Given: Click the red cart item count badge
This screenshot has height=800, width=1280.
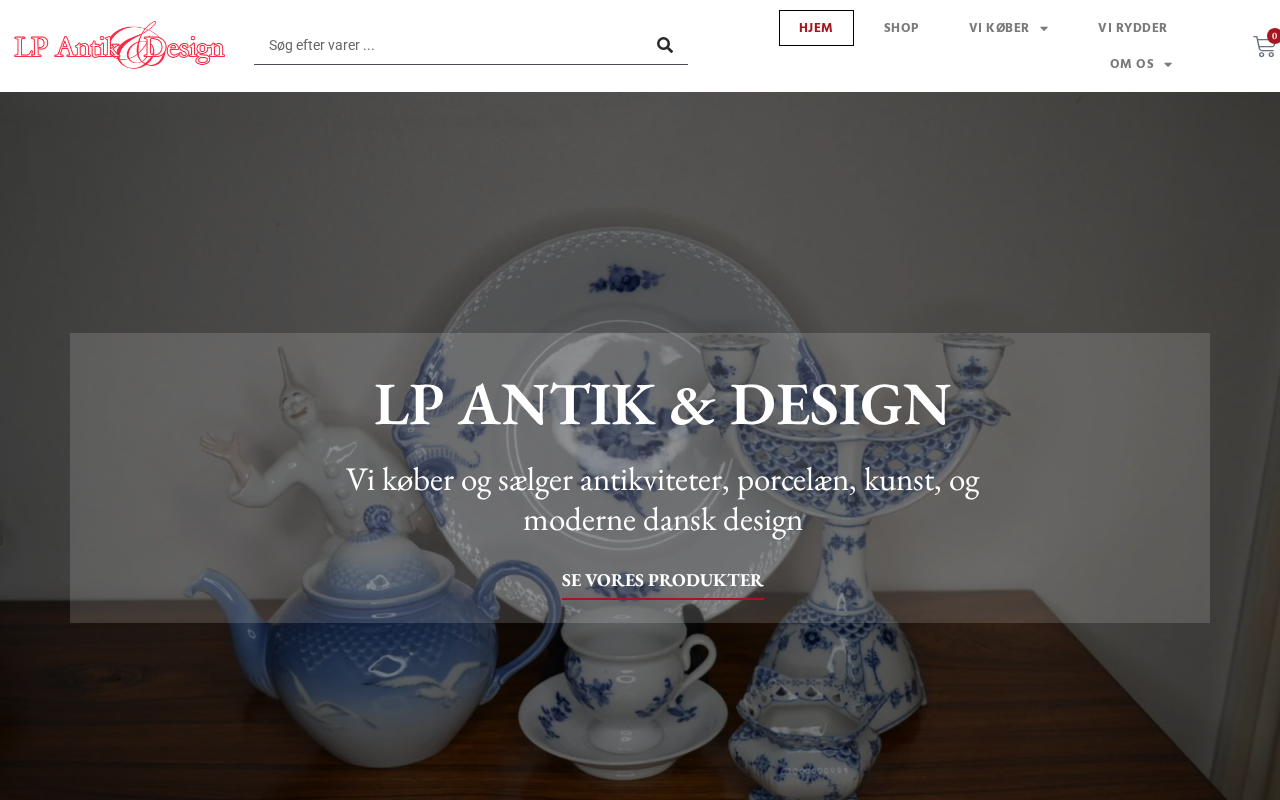Looking at the screenshot, I should [1274, 36].
